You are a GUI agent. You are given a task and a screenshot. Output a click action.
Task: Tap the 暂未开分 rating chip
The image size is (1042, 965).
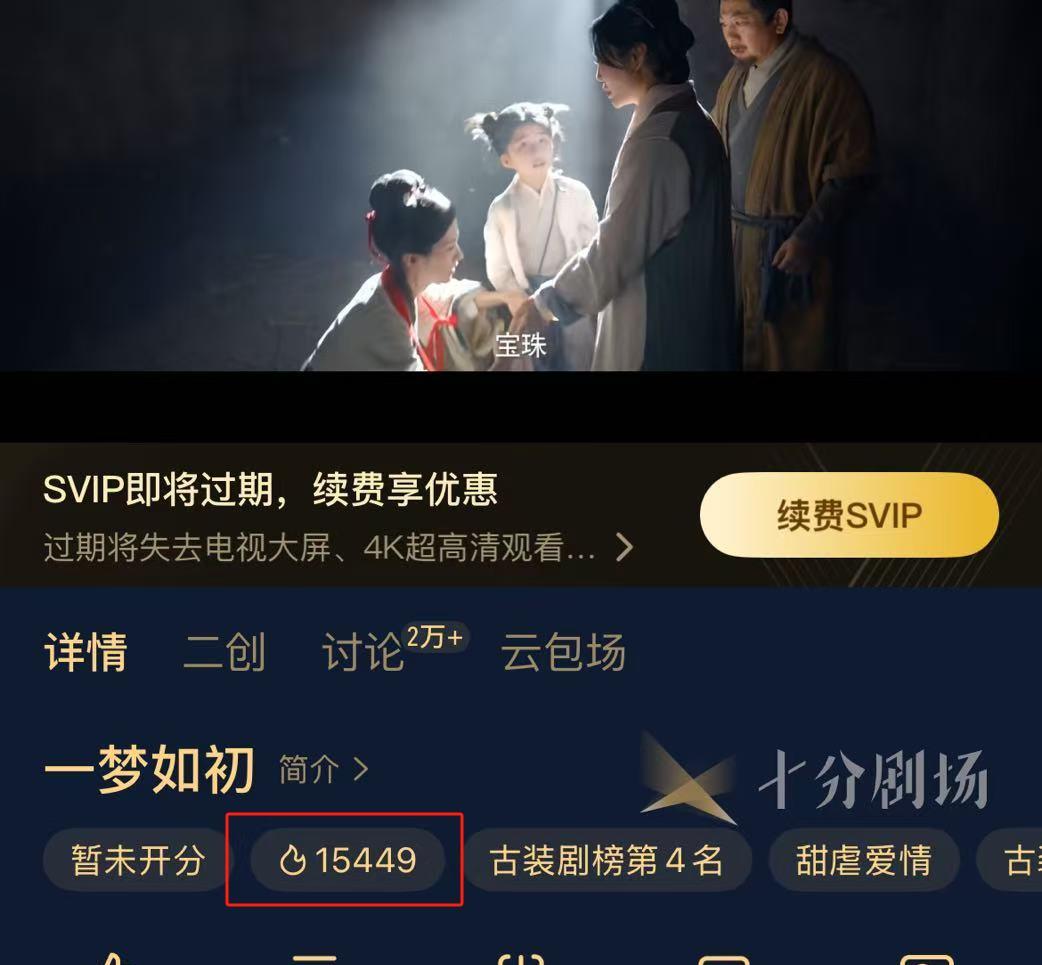tap(138, 860)
